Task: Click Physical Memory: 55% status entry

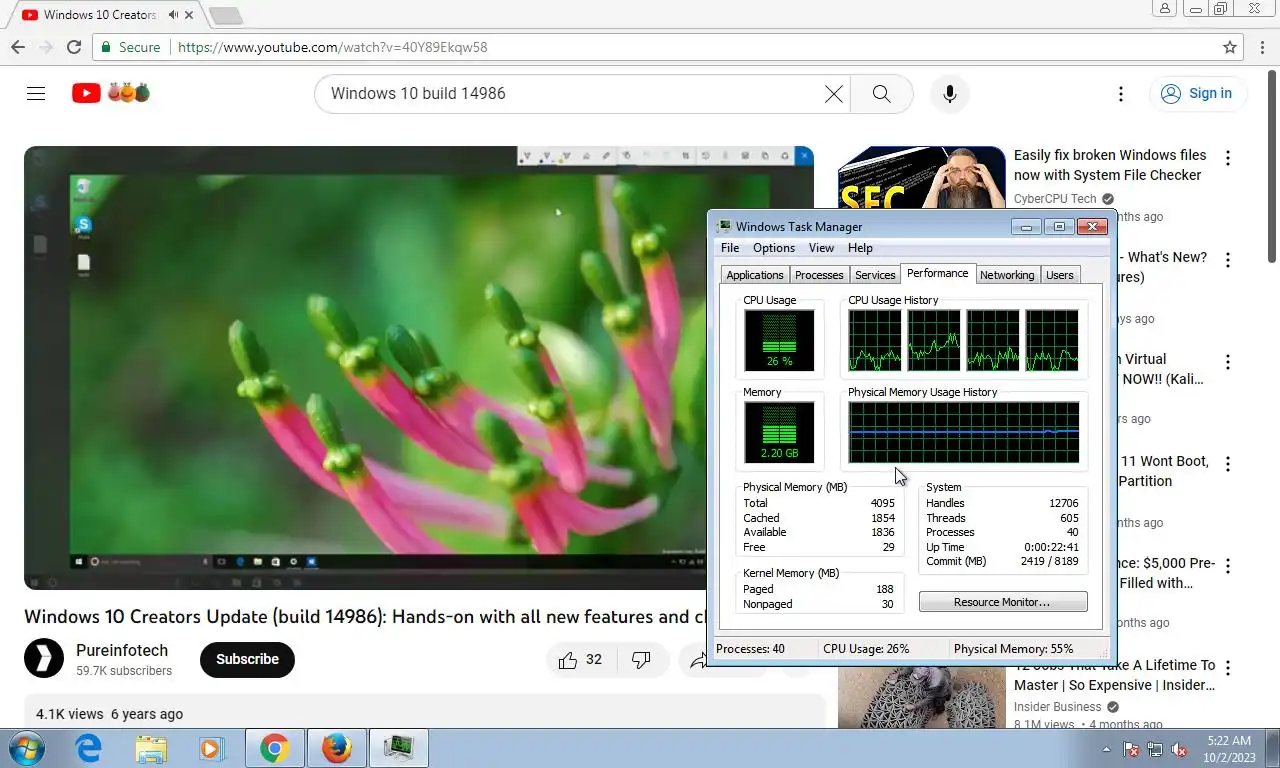Action: [x=1013, y=649]
